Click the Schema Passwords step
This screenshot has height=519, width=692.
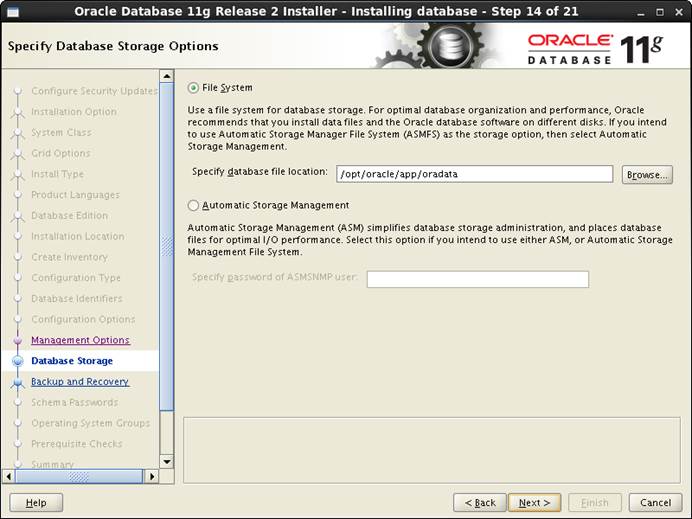(75, 402)
